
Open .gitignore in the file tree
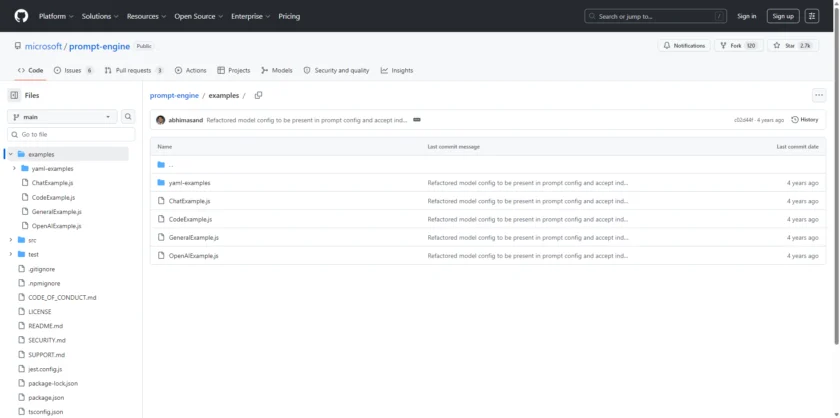tap(42, 269)
